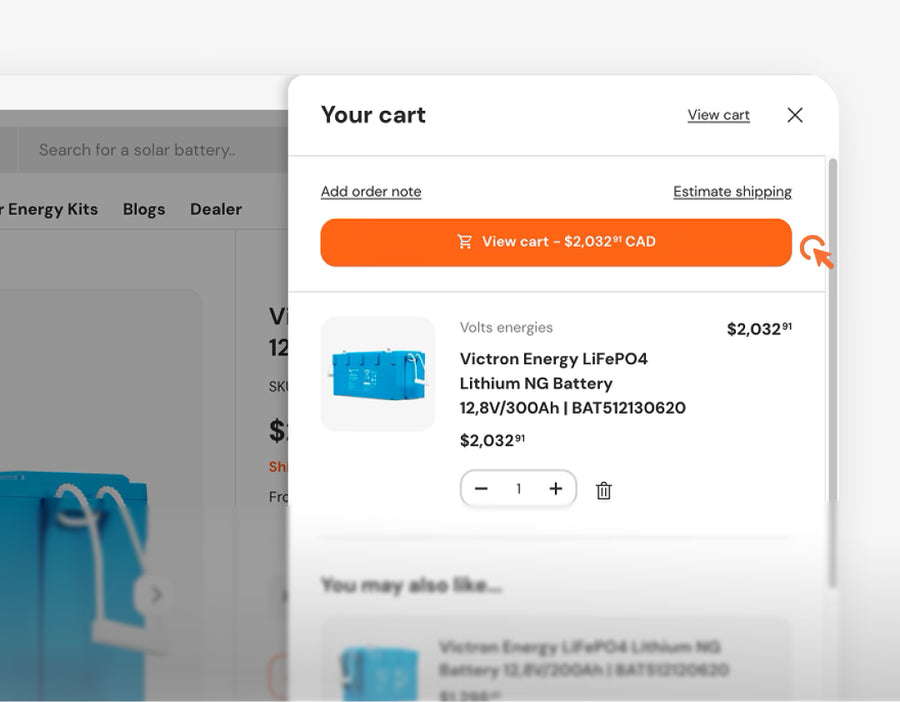Open the Energy Kits menu item
Image resolution: width=900 pixels, height=702 pixels.
[47, 209]
